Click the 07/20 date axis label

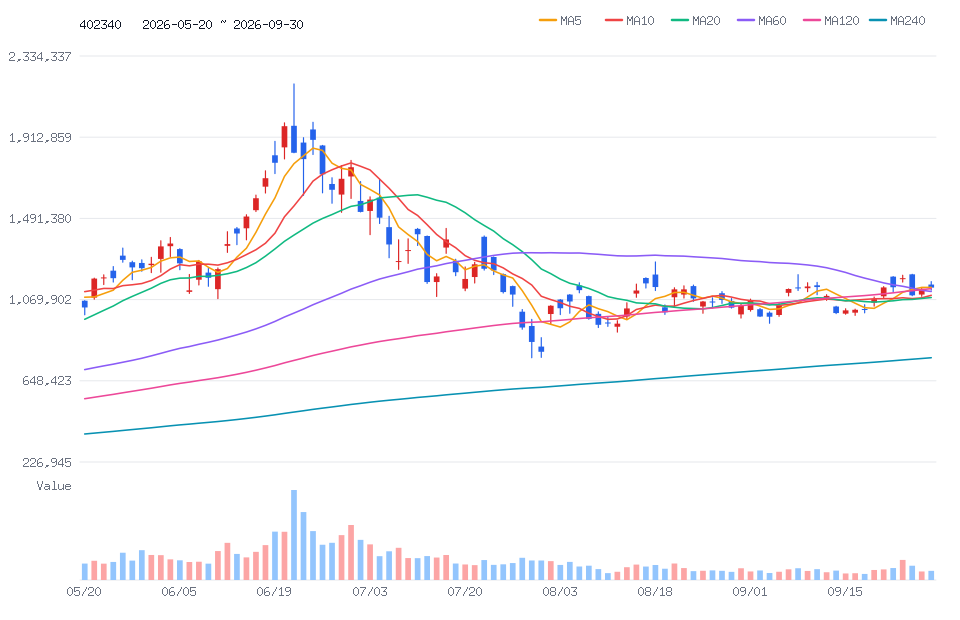tap(465, 591)
